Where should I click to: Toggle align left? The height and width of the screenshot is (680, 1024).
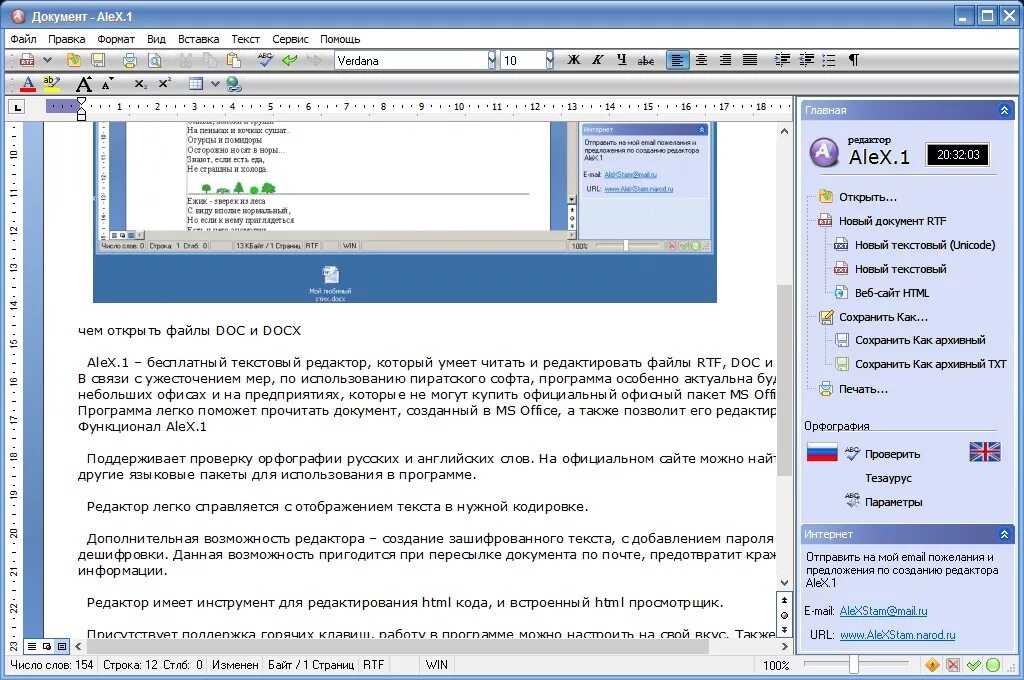677,60
